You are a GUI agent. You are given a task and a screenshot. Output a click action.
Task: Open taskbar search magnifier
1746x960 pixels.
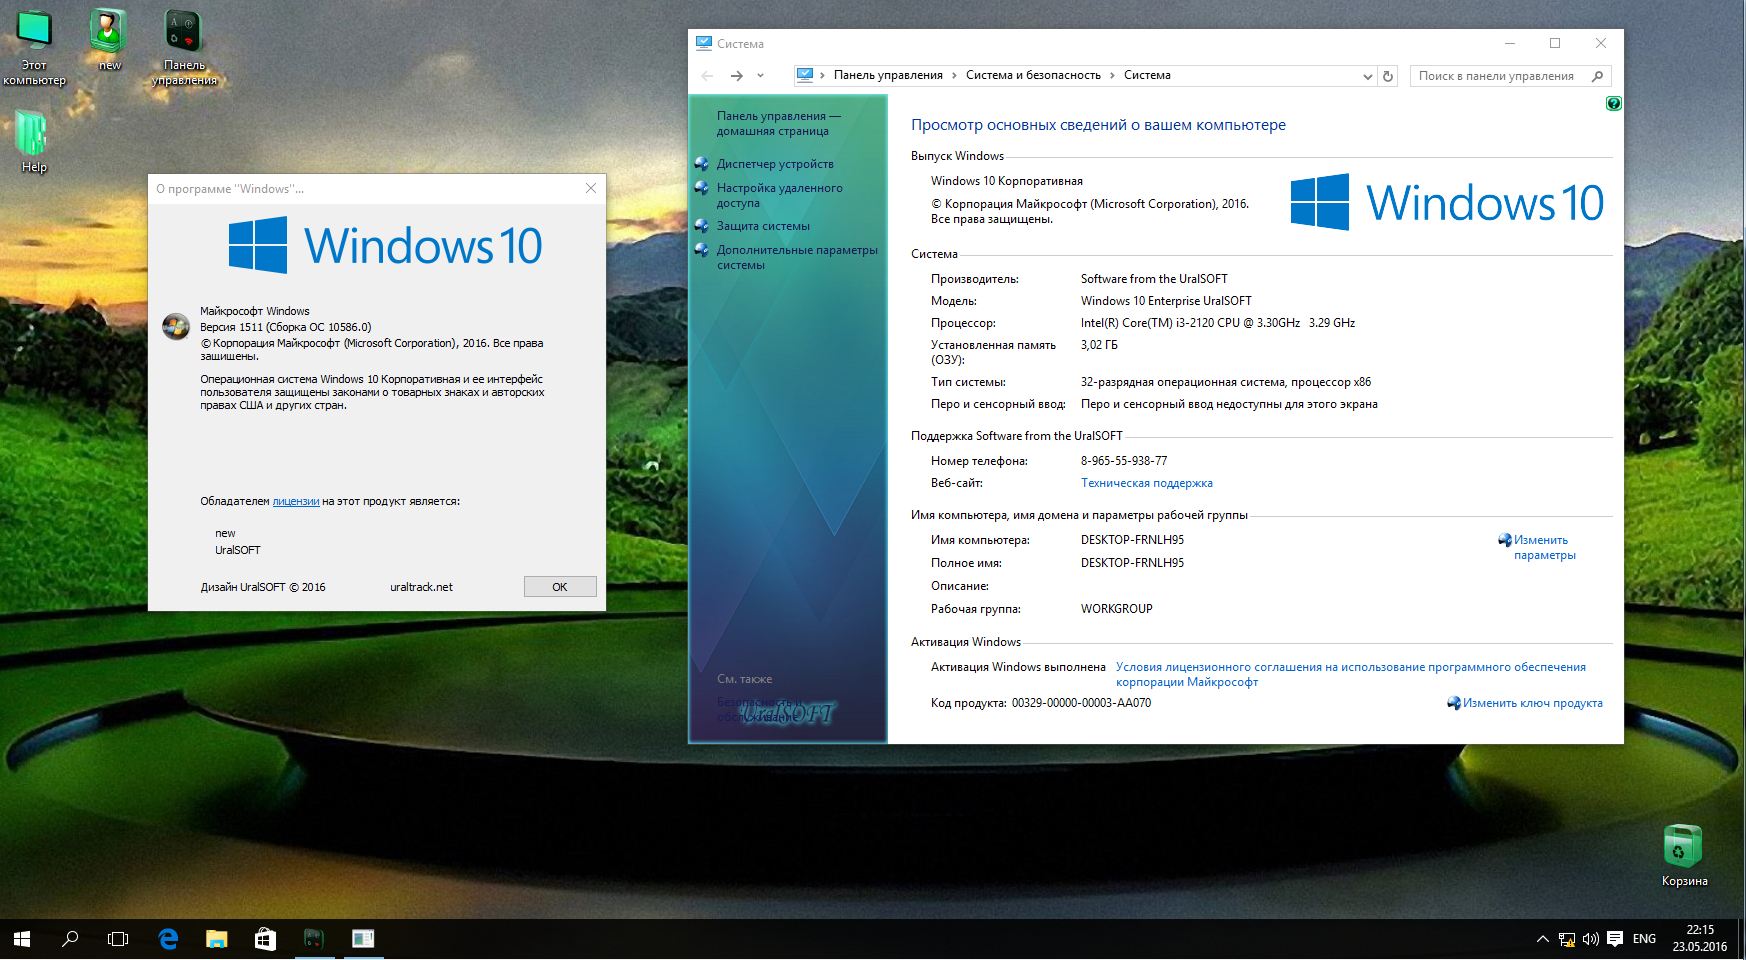(x=70, y=939)
